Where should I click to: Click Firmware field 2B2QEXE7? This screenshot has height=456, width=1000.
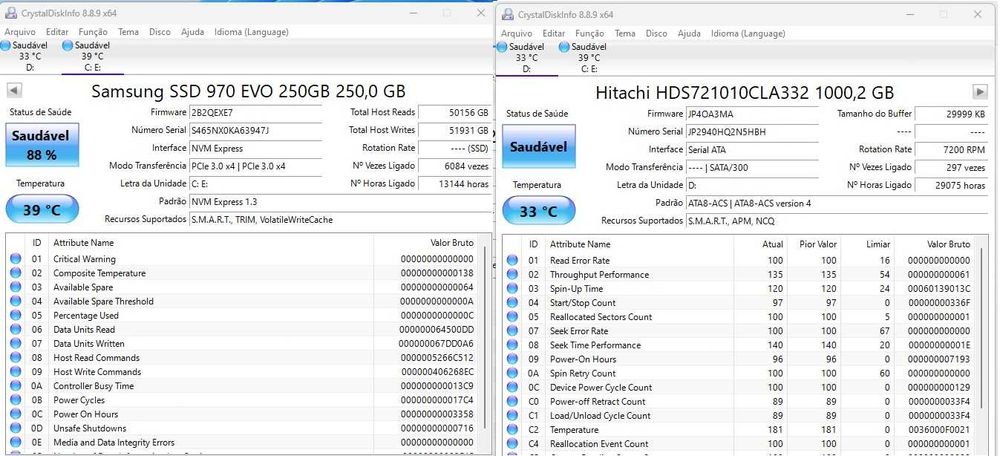tap(255, 113)
